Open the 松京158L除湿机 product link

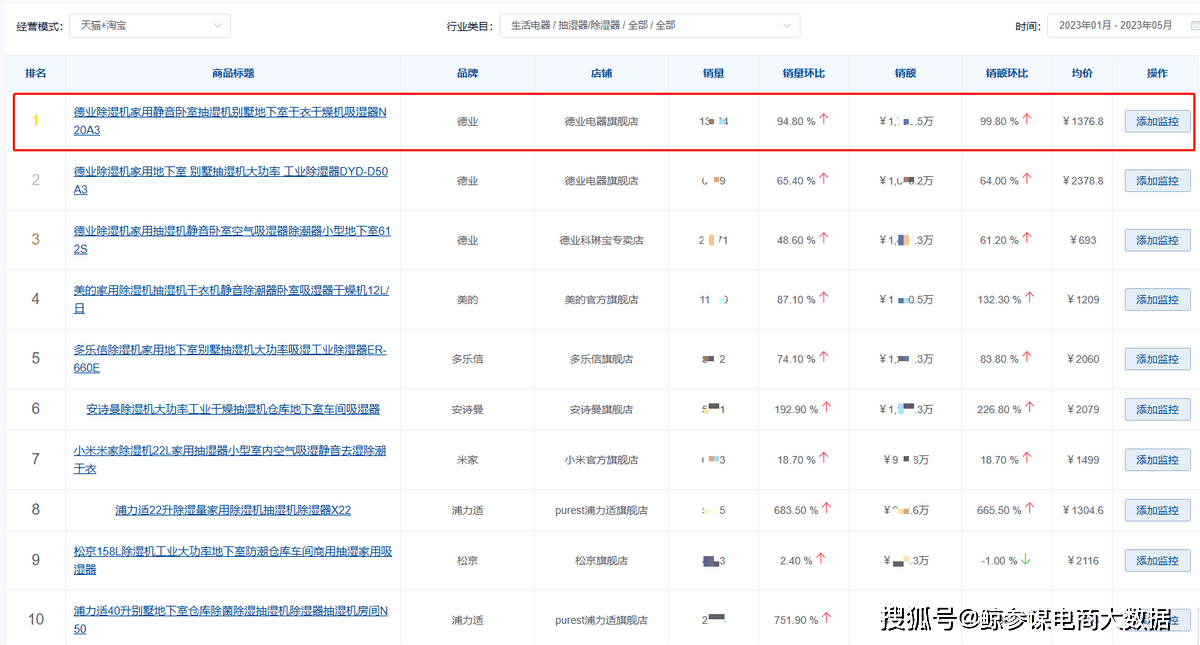232,560
